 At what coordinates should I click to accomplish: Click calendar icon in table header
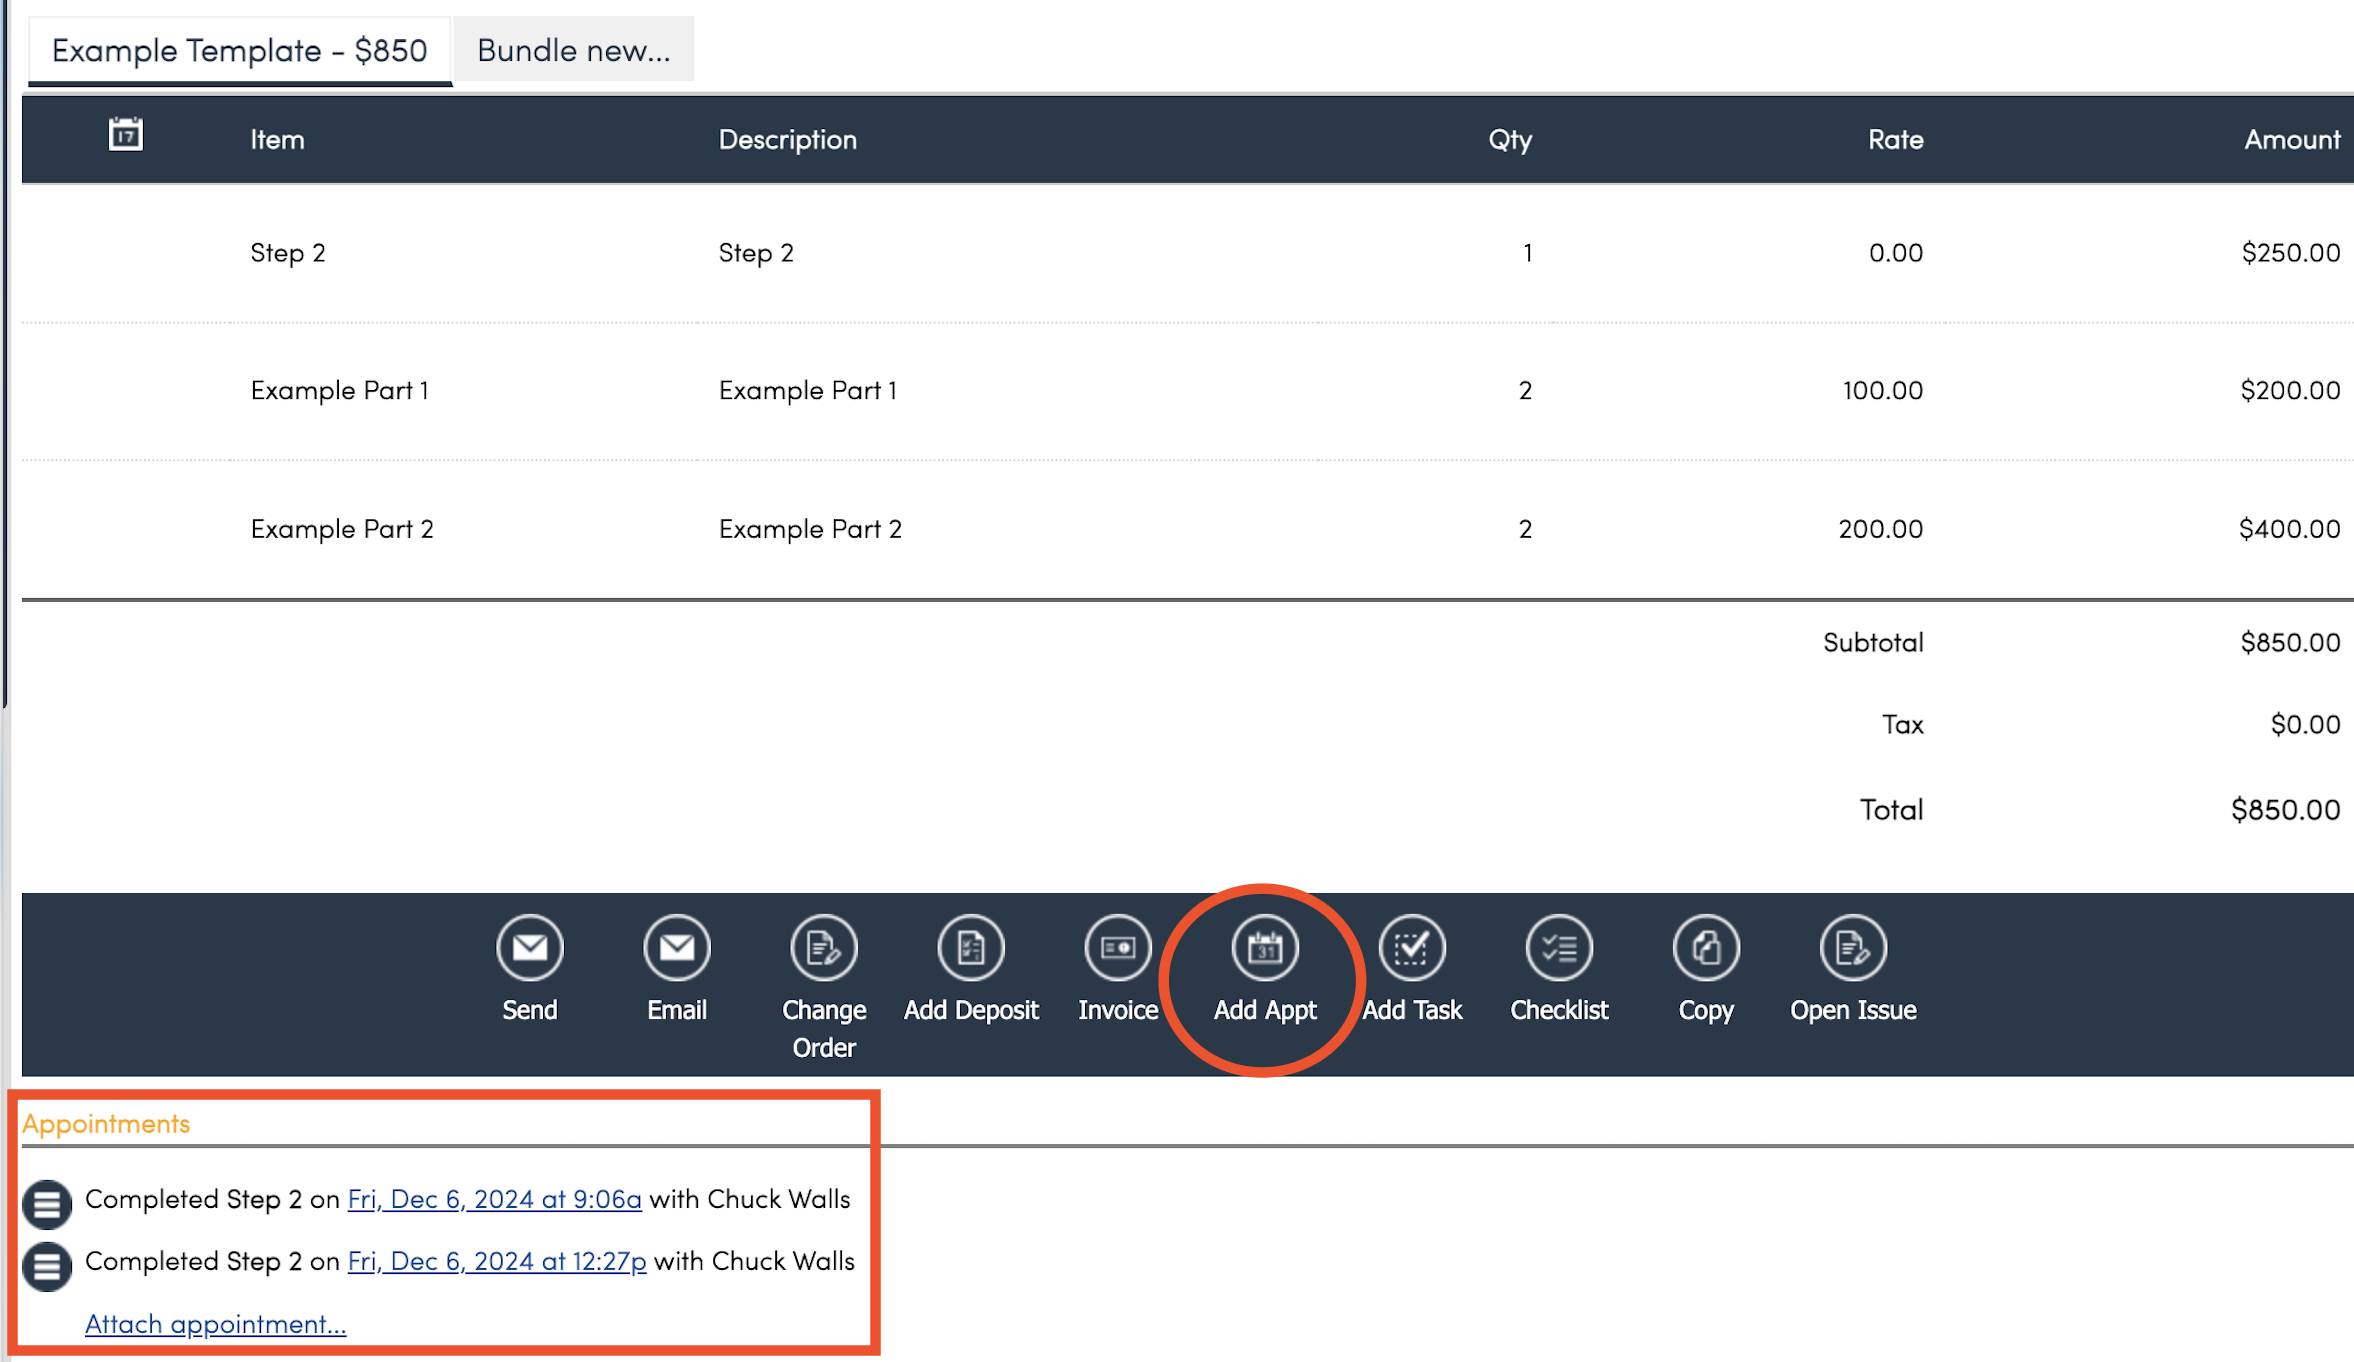coord(125,134)
